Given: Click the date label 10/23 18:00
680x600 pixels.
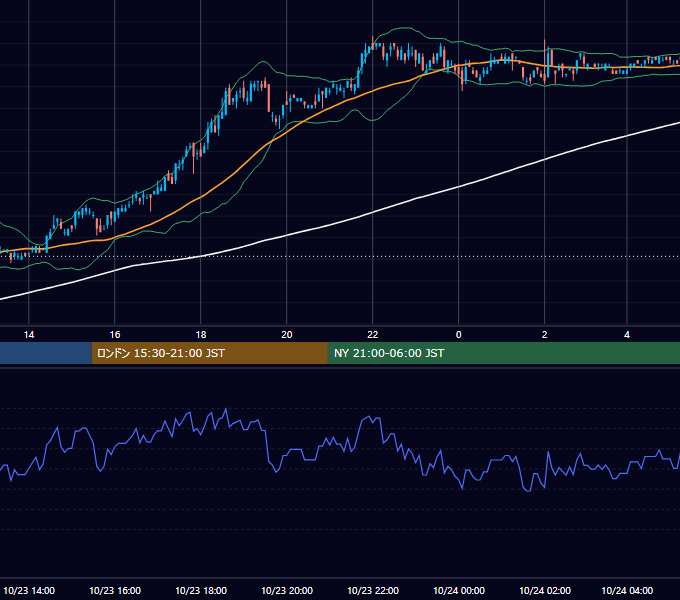Looking at the screenshot, I should pos(201,590).
